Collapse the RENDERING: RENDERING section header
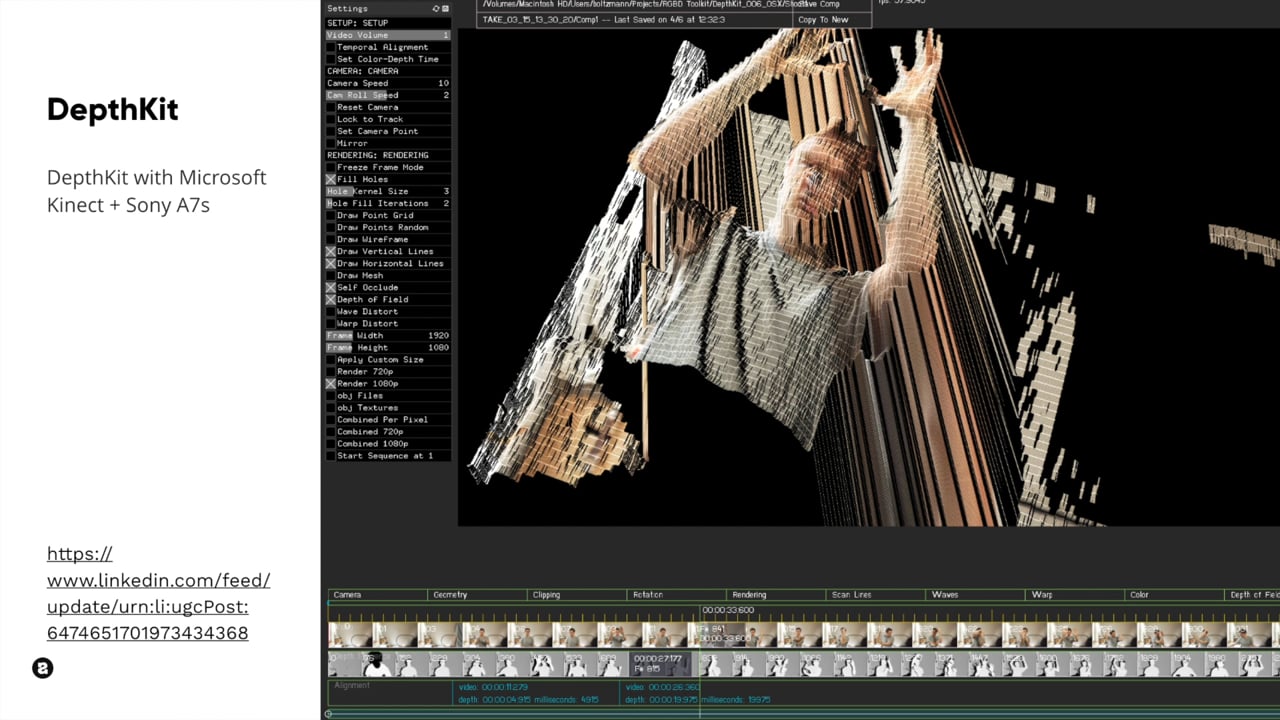Viewport: 1280px width, 720px height. [388, 155]
